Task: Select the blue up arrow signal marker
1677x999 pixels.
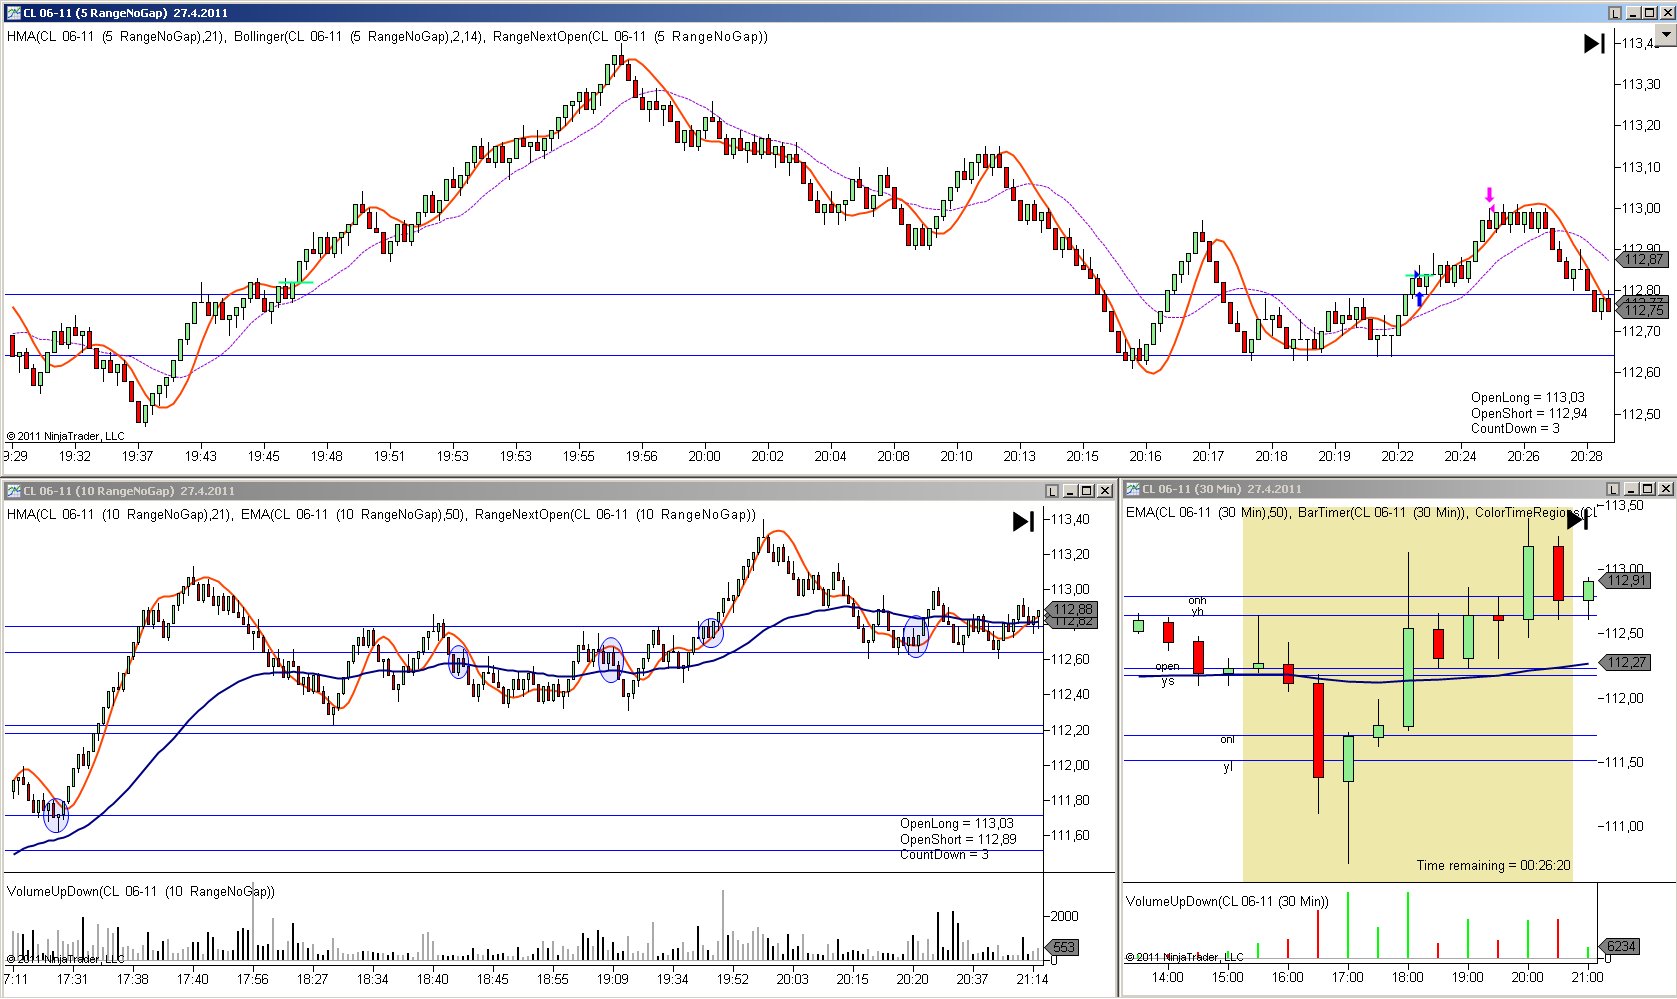Action: click(x=1419, y=299)
